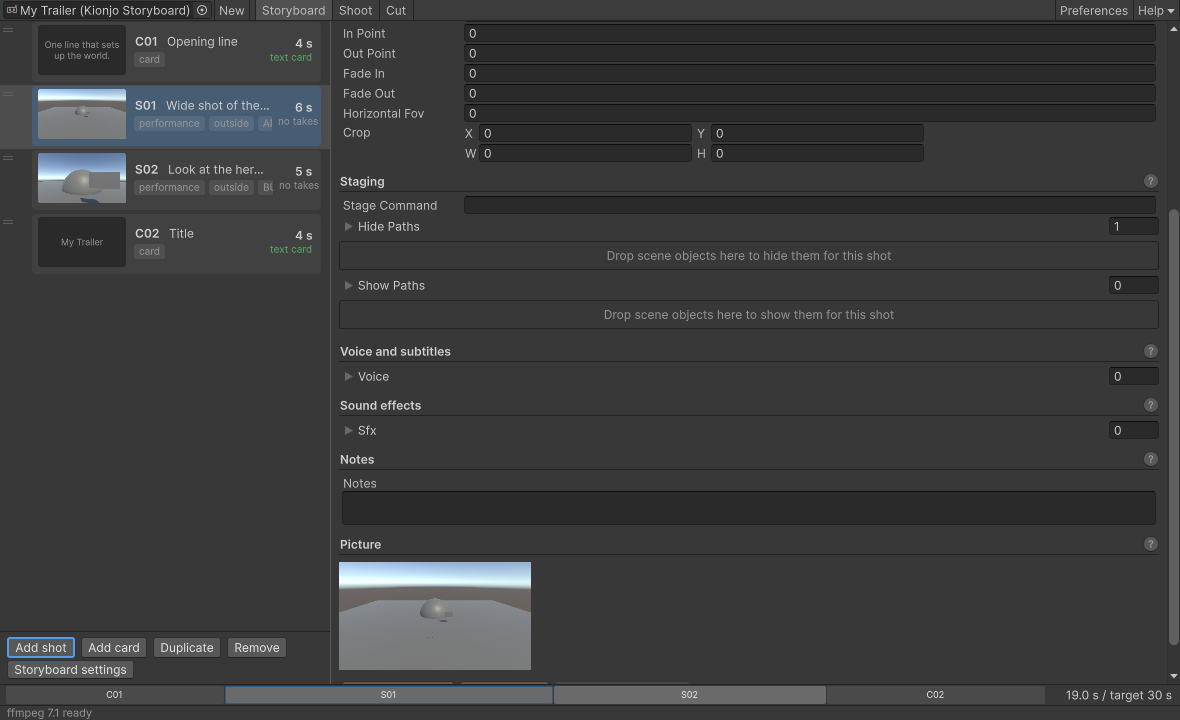Screen dimensions: 1180x720
Task: Switch to the Shoot tab
Action: pos(355,11)
